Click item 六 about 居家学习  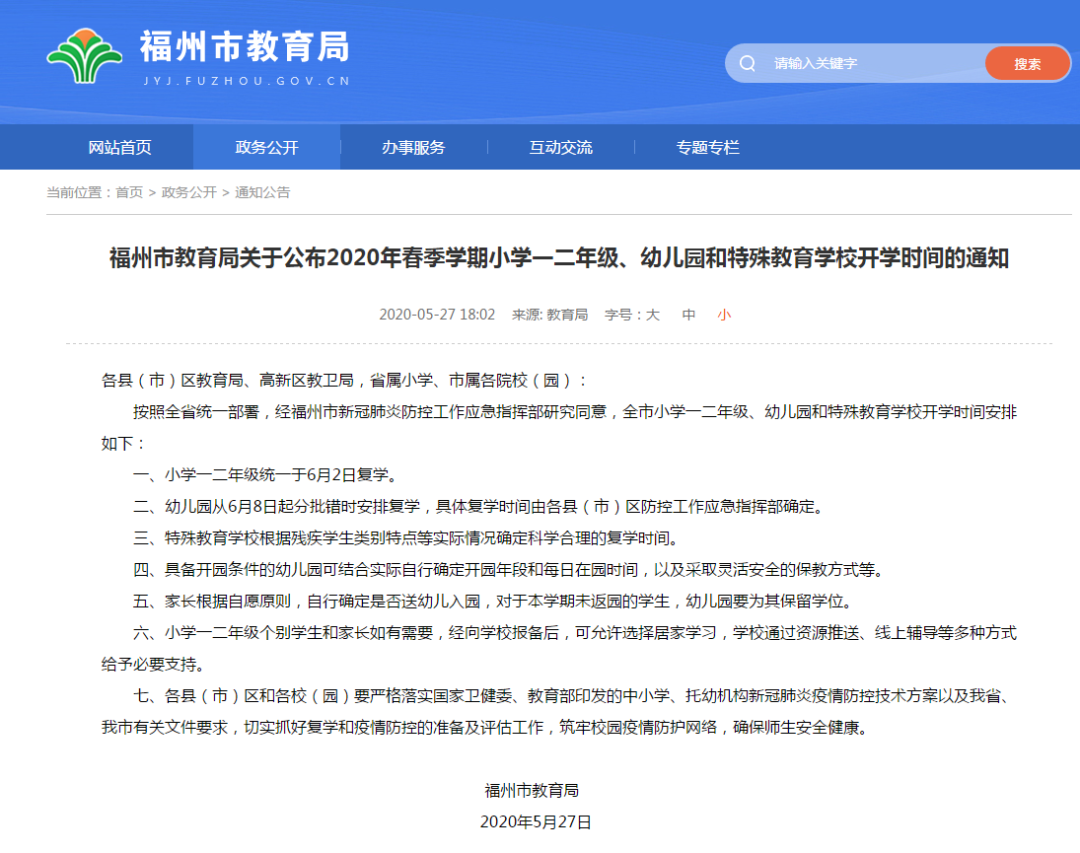click(559, 648)
